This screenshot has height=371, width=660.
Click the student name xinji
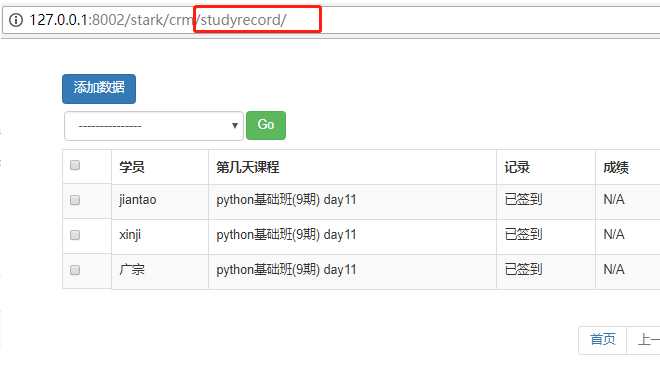coord(130,235)
